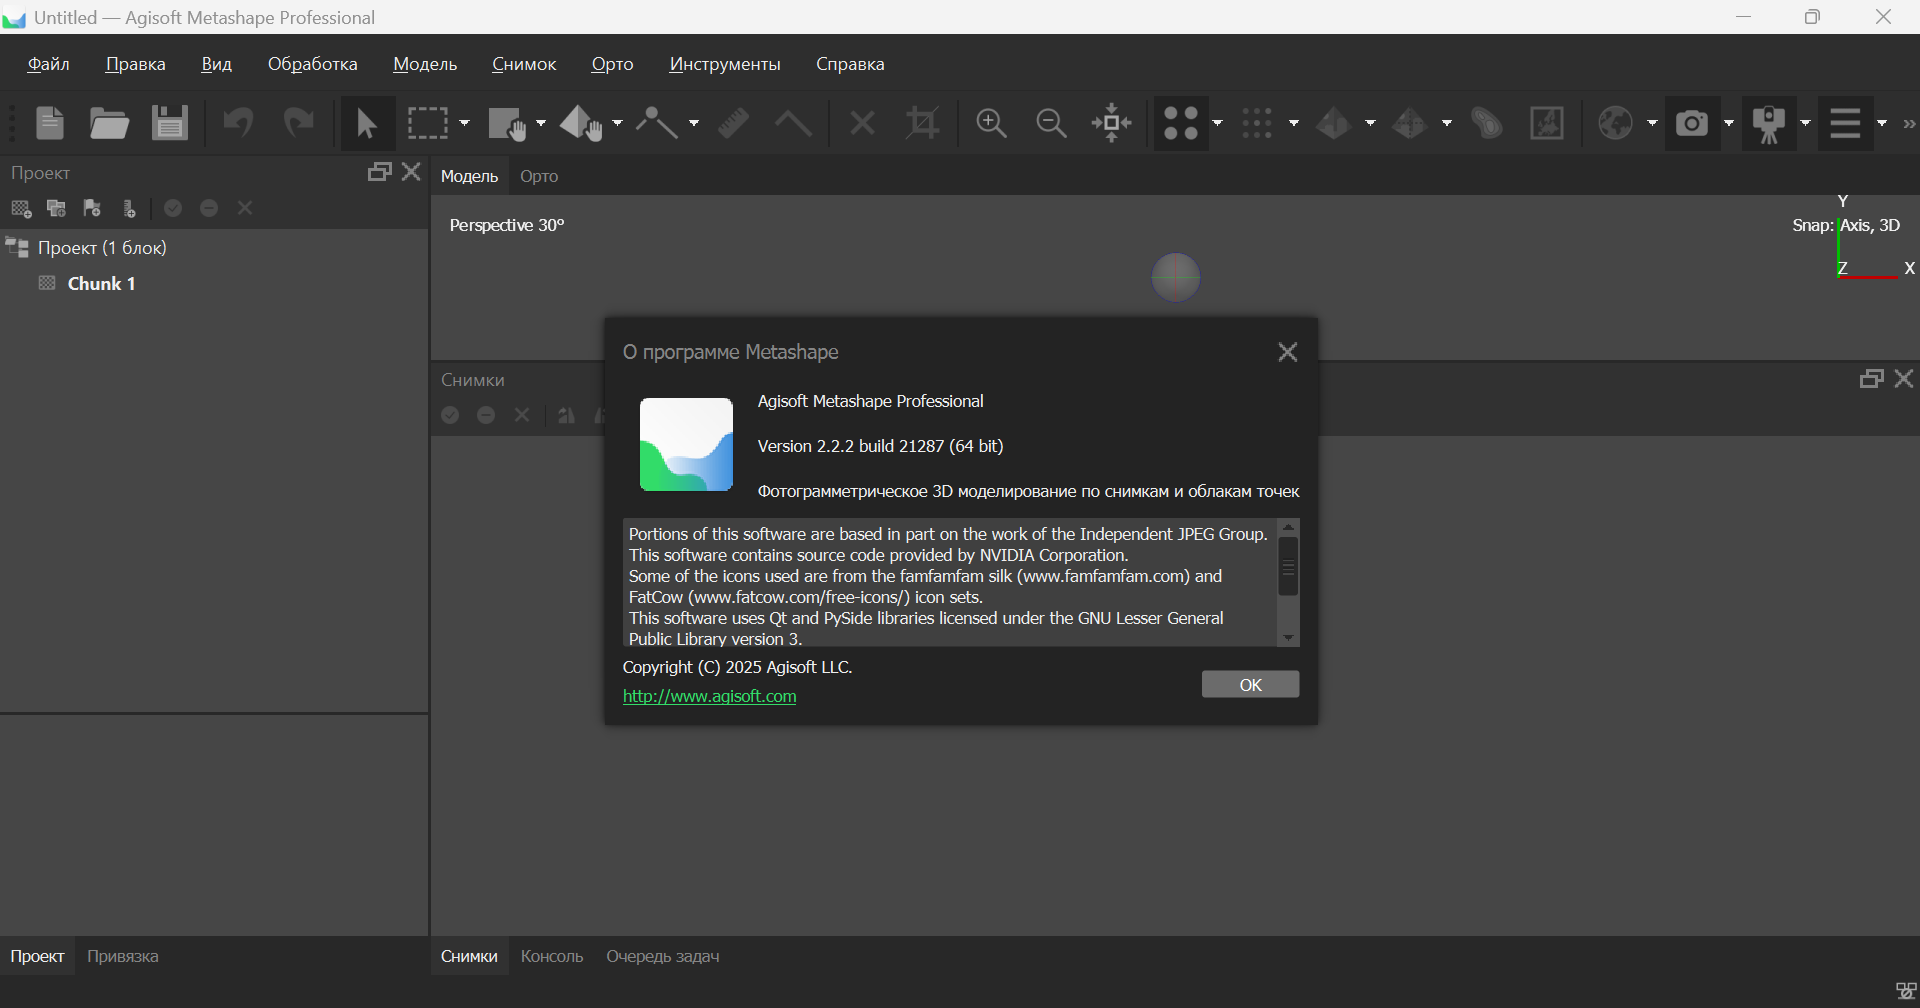Open a project with the folder icon
The width and height of the screenshot is (1920, 1008).
tap(109, 123)
